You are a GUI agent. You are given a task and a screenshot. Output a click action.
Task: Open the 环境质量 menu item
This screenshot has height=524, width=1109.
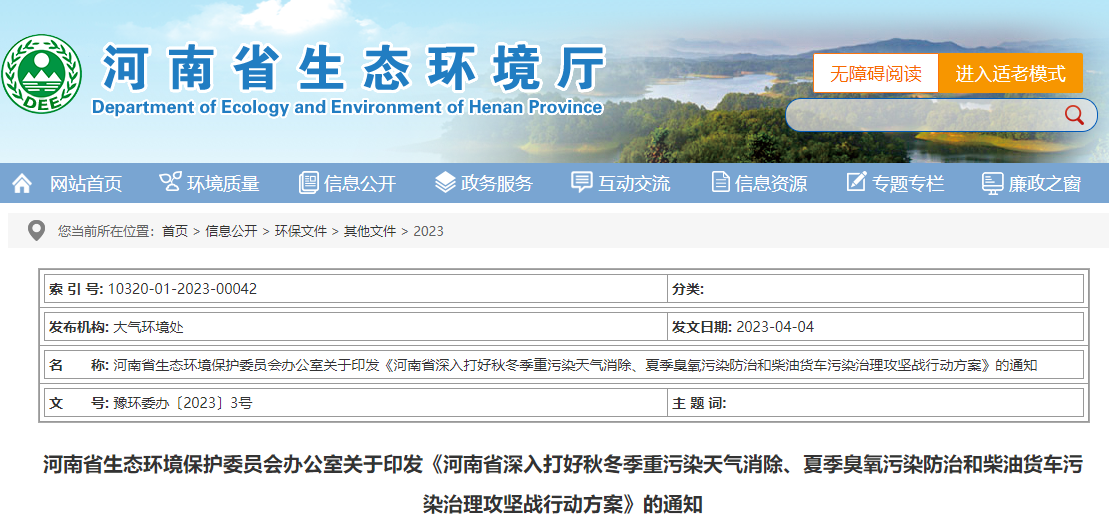click(223, 184)
